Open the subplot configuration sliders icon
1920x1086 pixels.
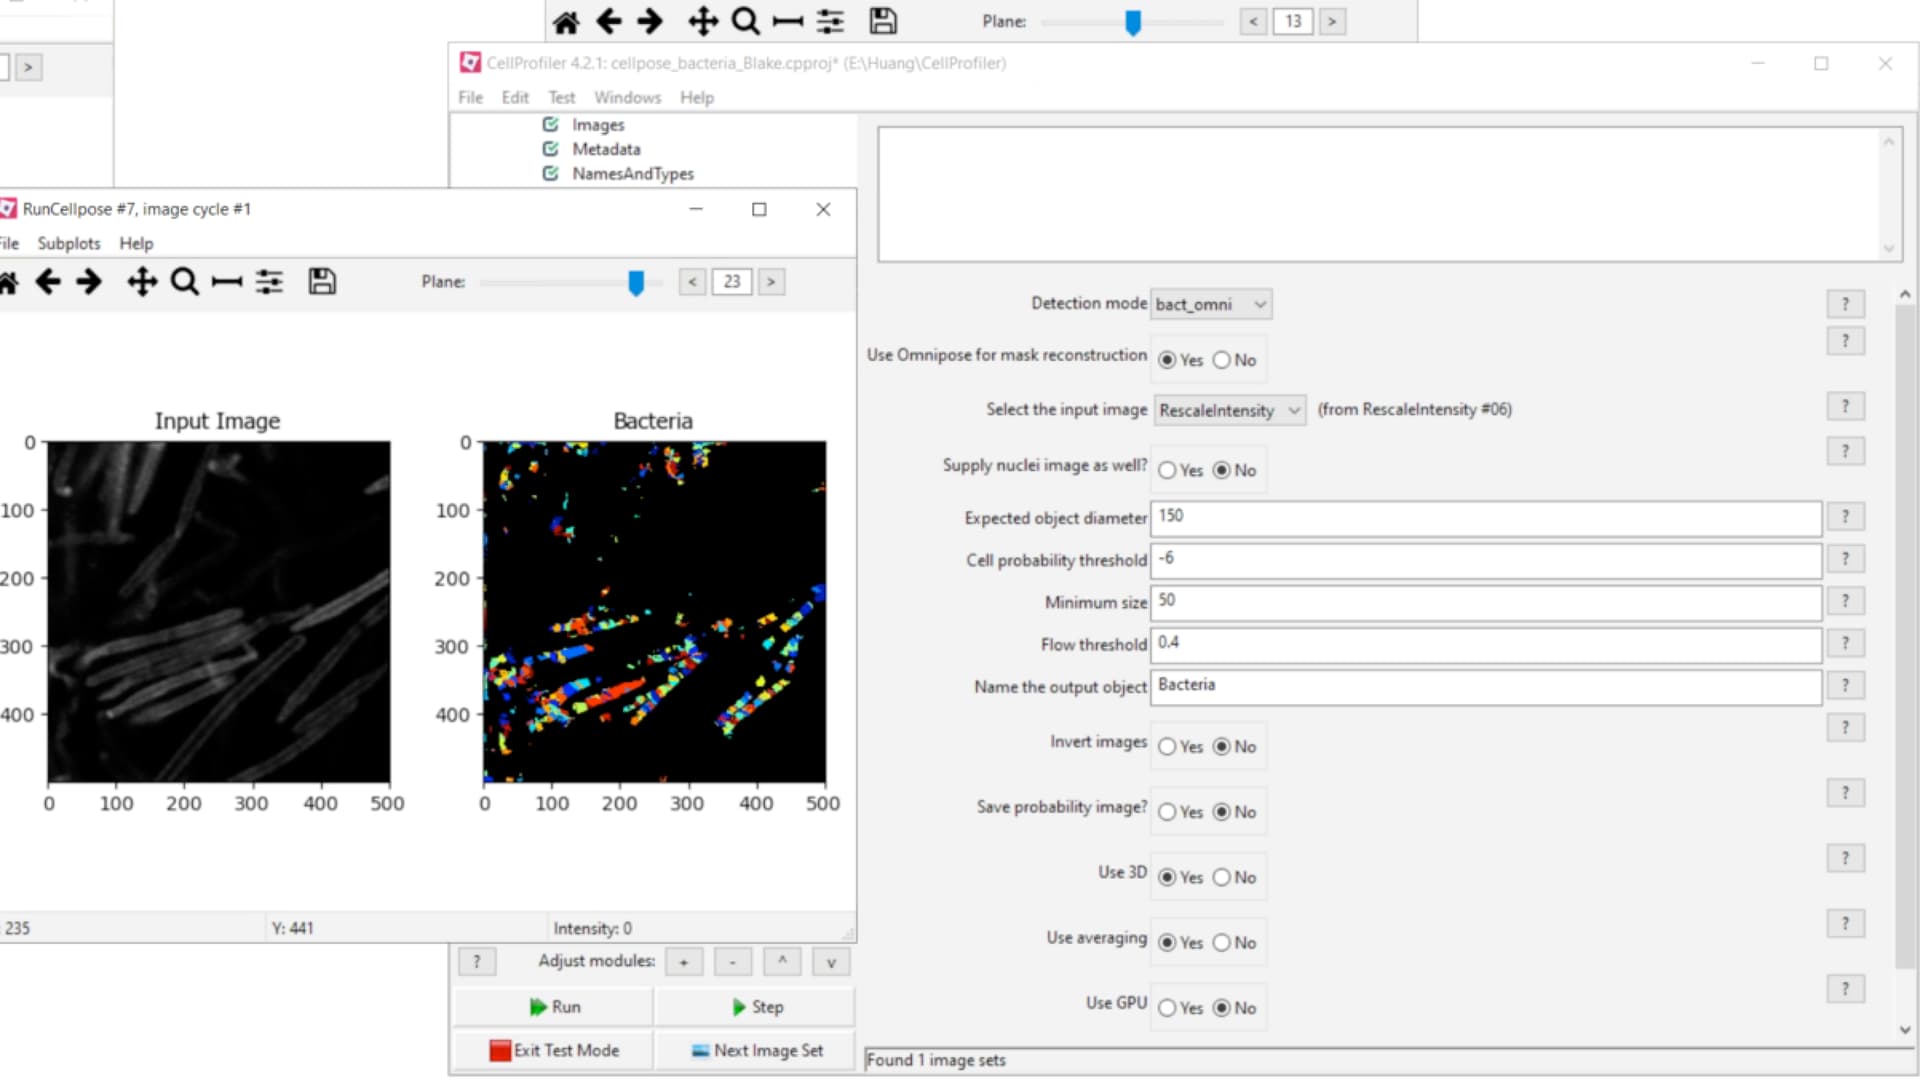[x=268, y=282]
